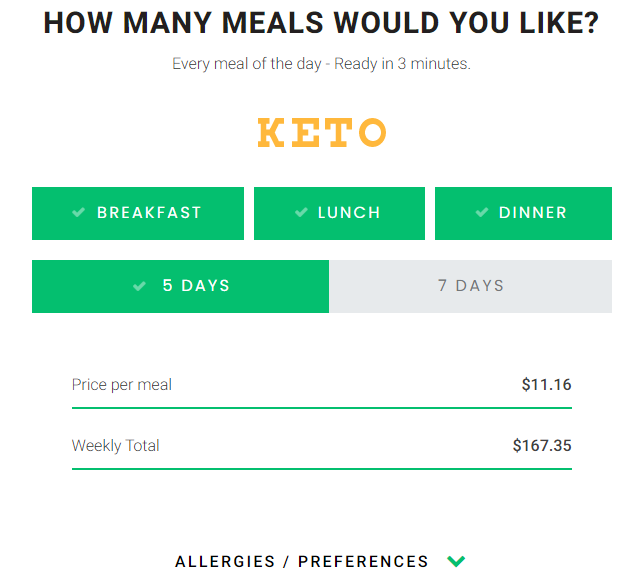
Task: Click the "How many meals" heading
Action: pos(320,23)
